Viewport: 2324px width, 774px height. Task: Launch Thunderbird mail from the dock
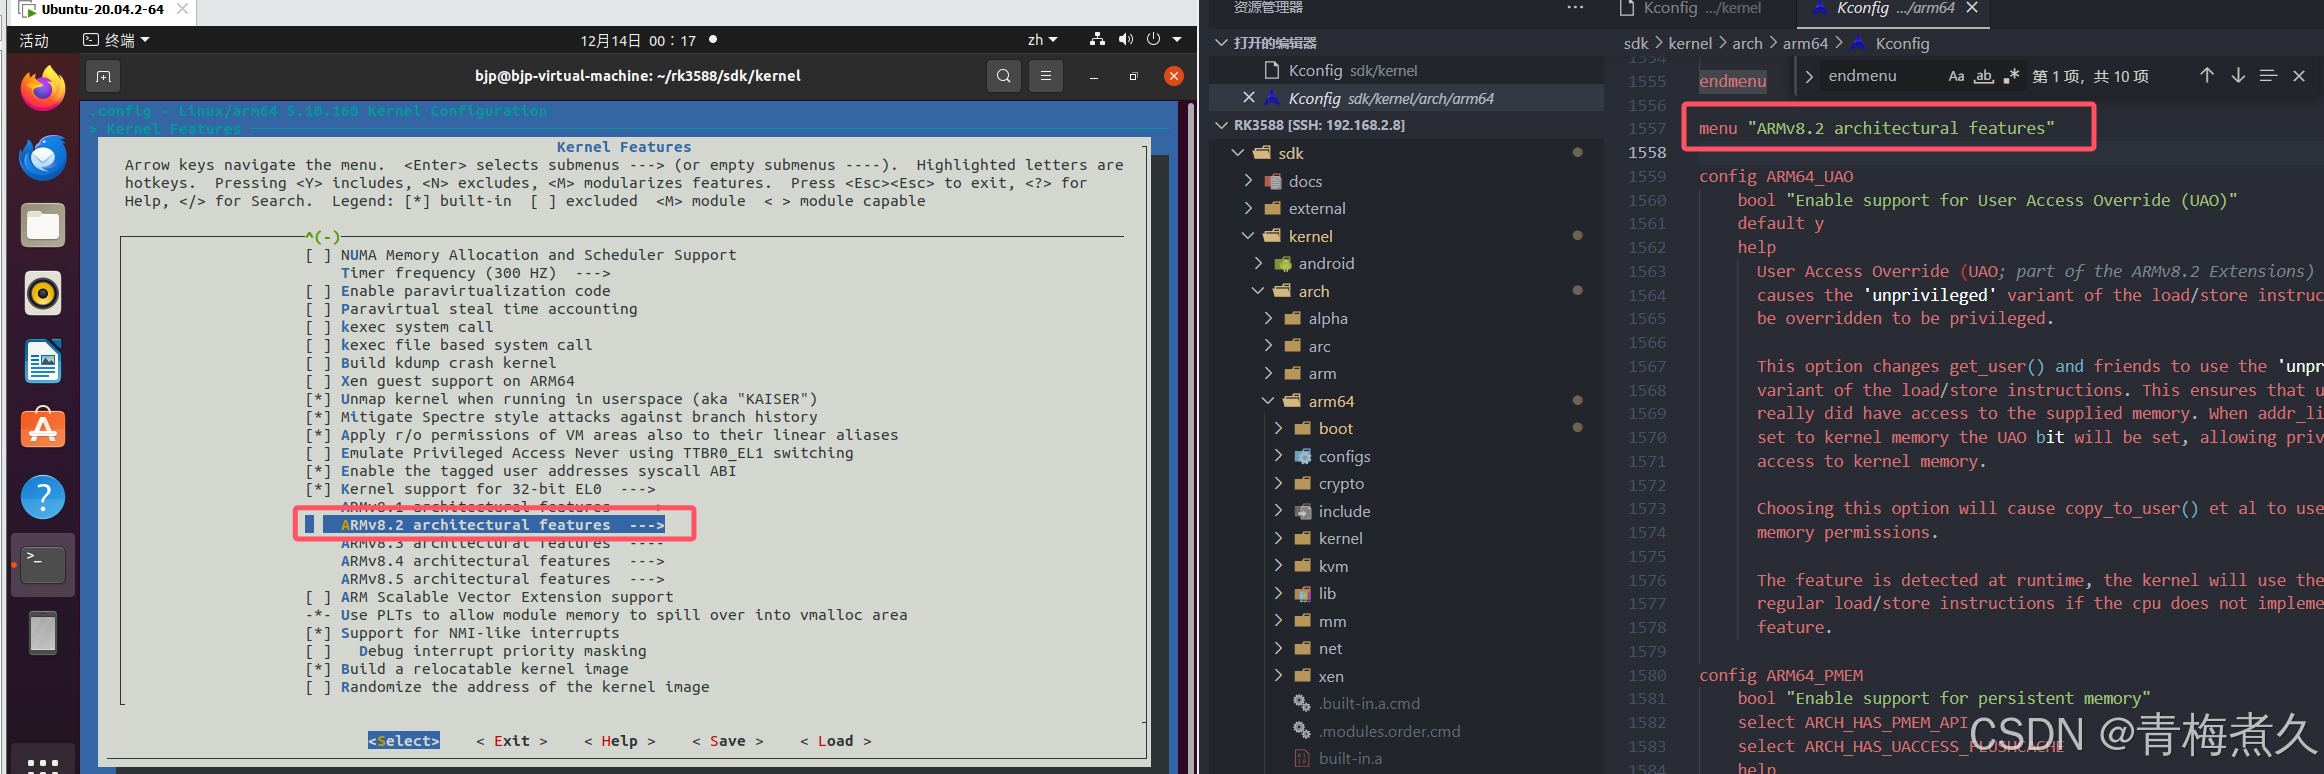(x=42, y=158)
